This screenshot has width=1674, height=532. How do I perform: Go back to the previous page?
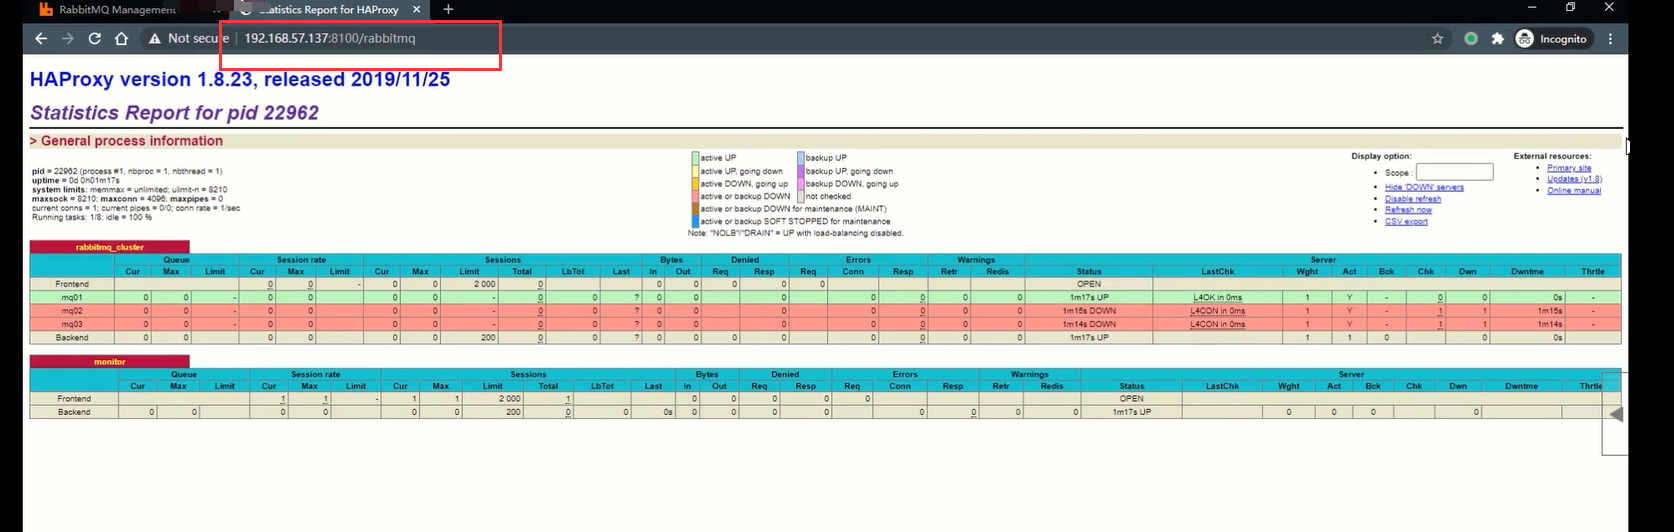tap(41, 38)
